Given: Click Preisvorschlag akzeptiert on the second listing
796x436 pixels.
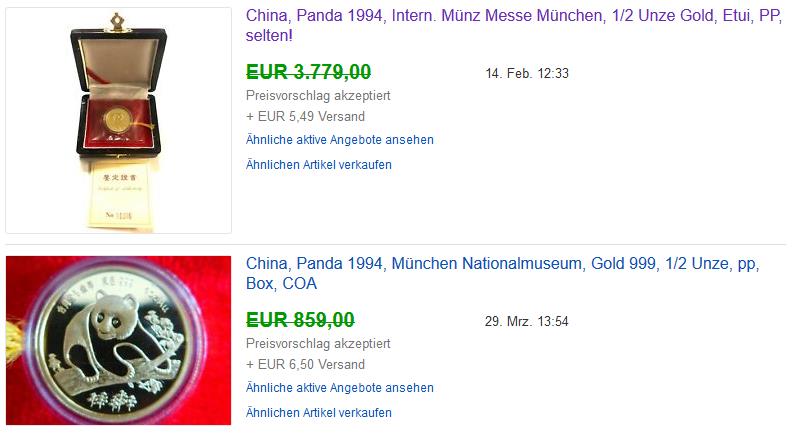Looking at the screenshot, I should tap(318, 344).
